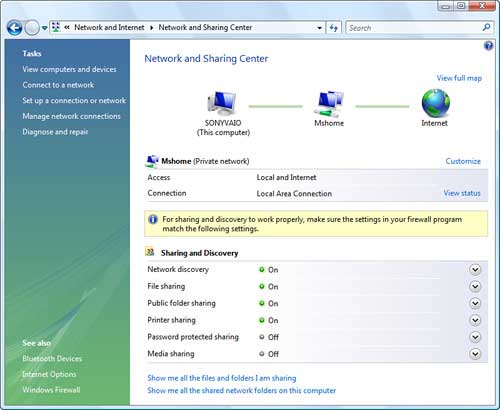Click the magnifier search icon
This screenshot has width=500, height=410.
[486, 27]
